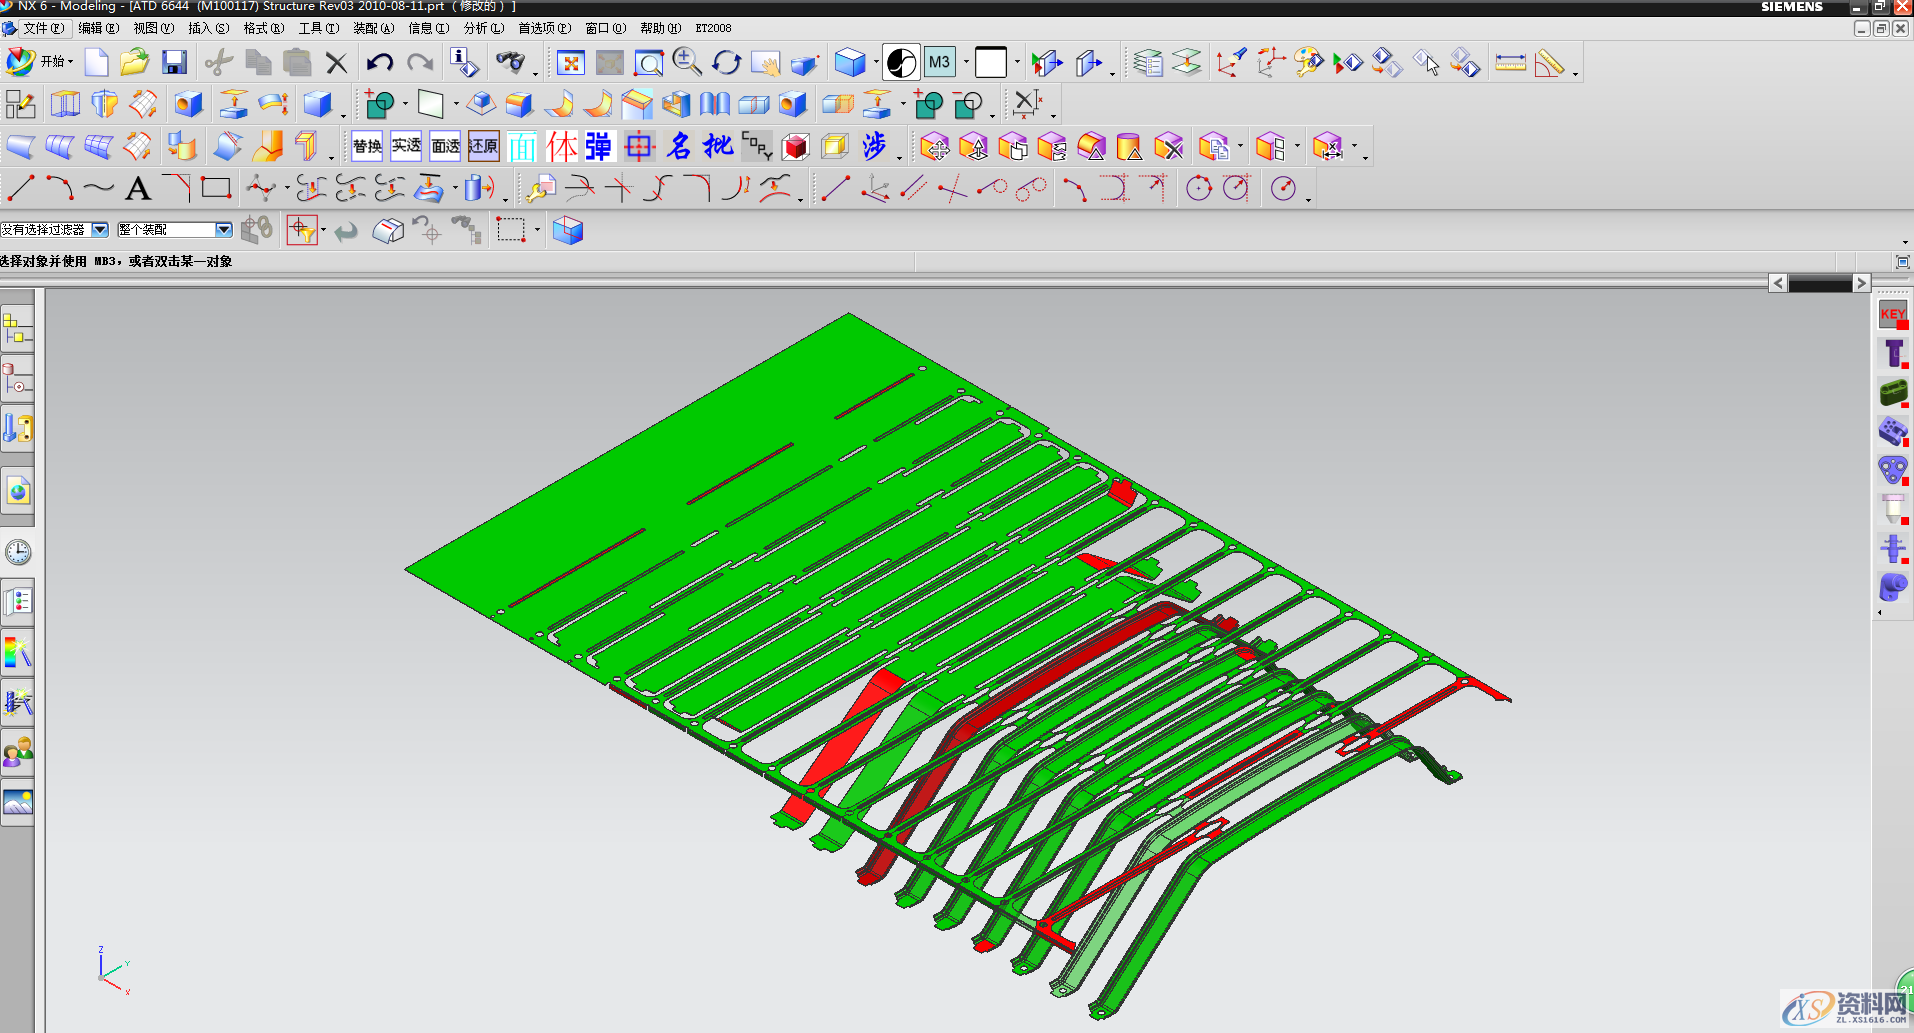The width and height of the screenshot is (1914, 1033).
Task: Click the 还原 restore button
Action: click(483, 146)
